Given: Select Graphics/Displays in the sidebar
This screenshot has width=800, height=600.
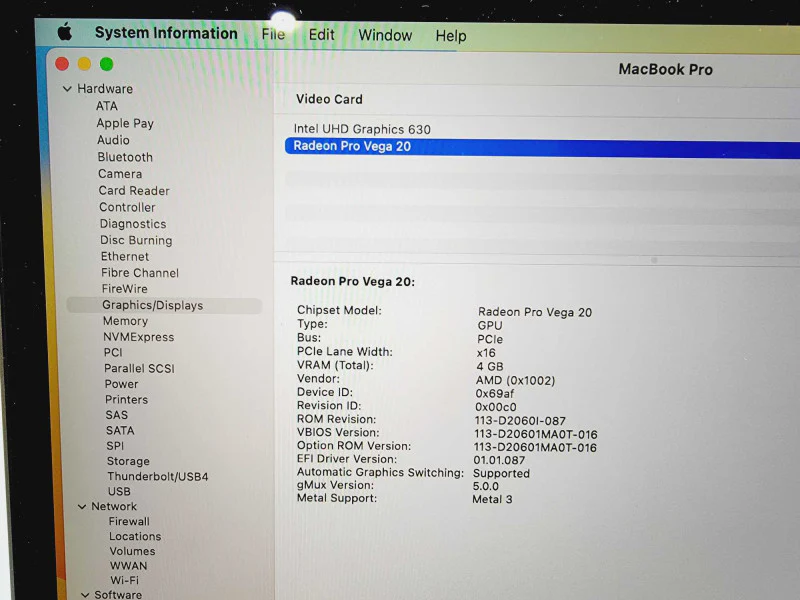Looking at the screenshot, I should pyautogui.click(x=164, y=305).
